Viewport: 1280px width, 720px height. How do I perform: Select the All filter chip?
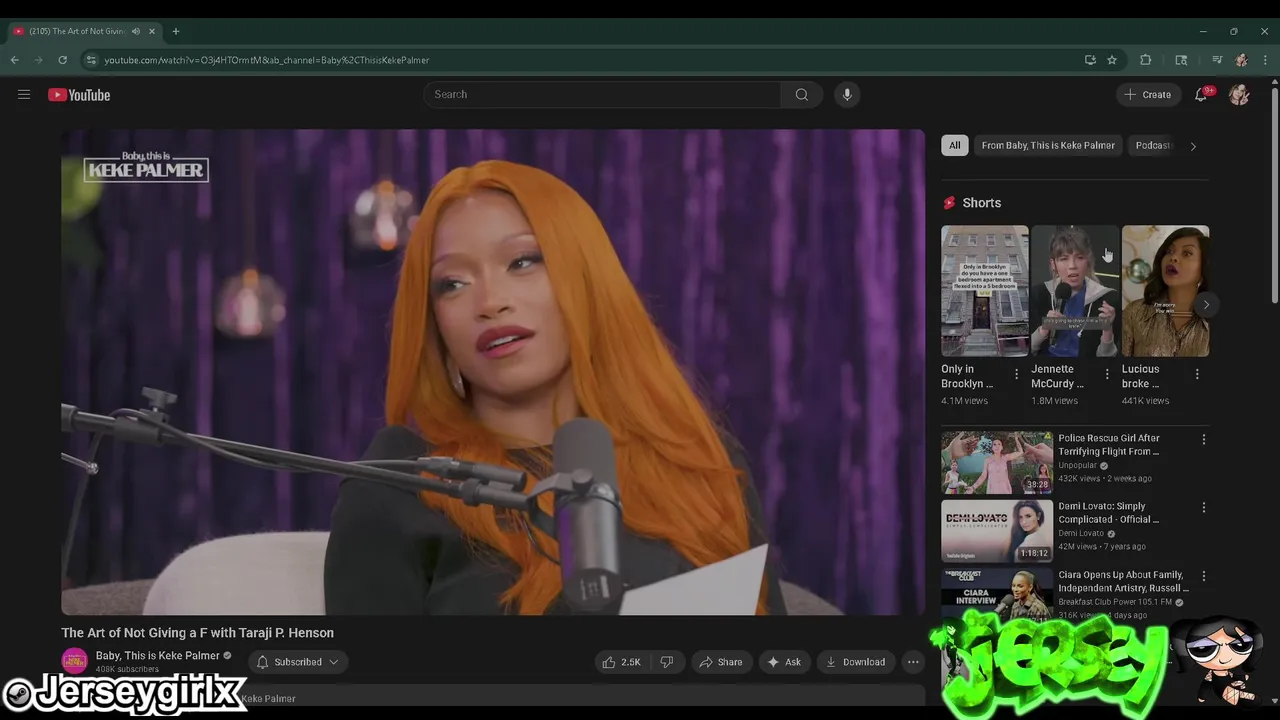tap(954, 145)
